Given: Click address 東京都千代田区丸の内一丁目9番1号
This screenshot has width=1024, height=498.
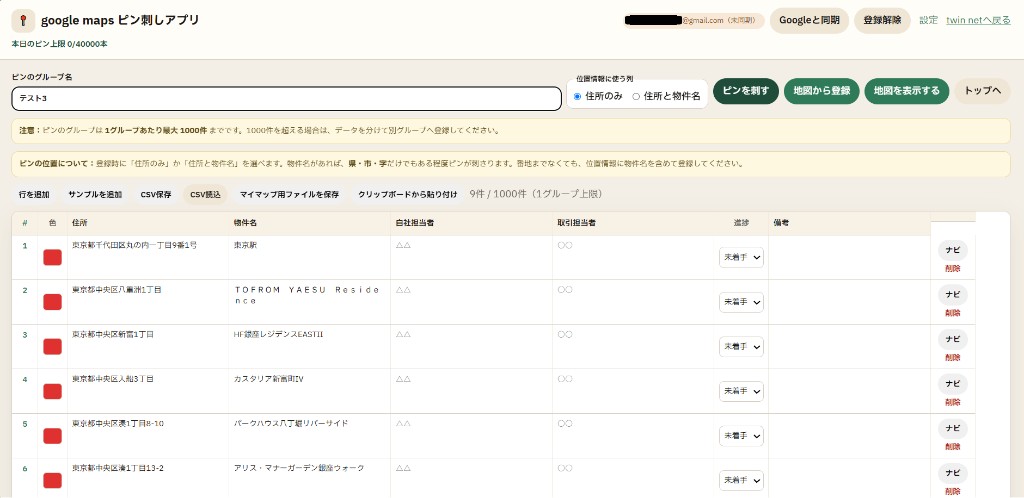Looking at the screenshot, I should [135, 245].
